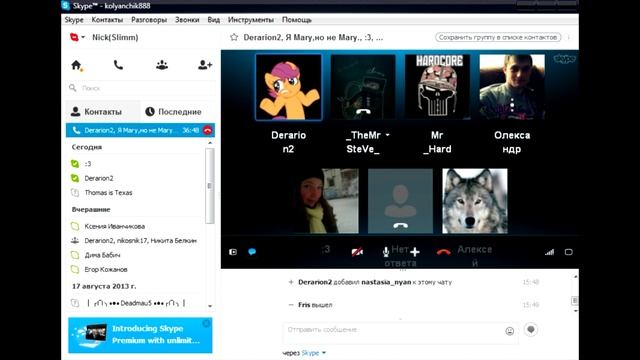The height and width of the screenshot is (360, 640).
Task: Click the contact list scrollbar thumb
Action: click(210, 186)
